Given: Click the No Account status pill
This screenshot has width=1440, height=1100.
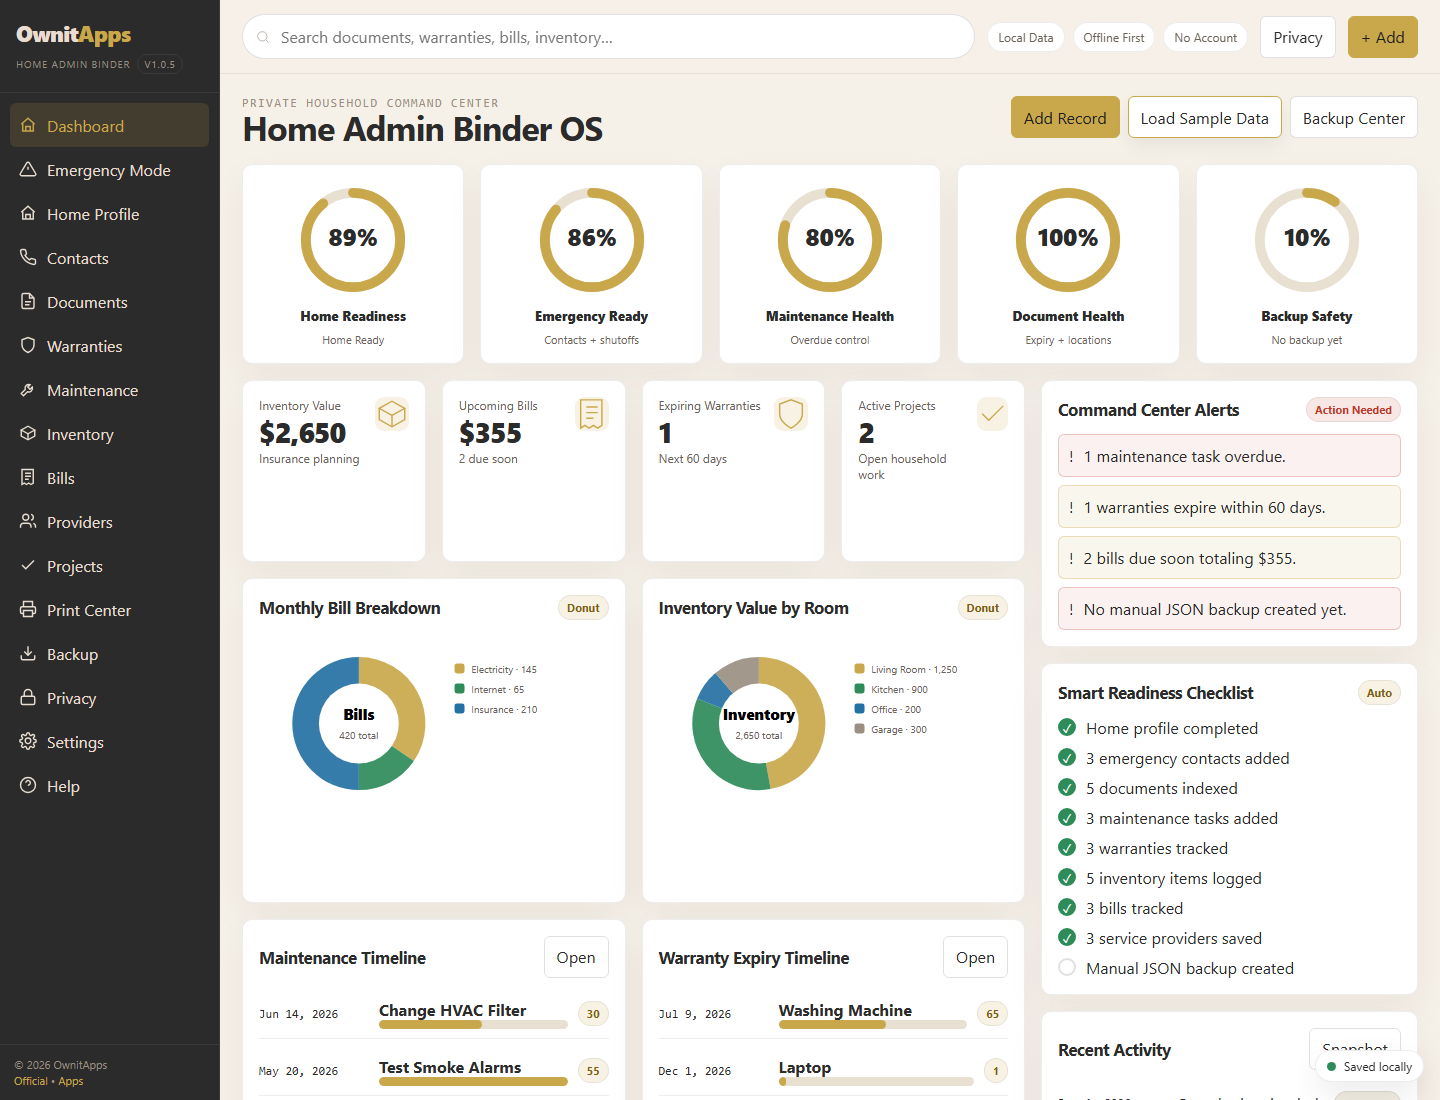Looking at the screenshot, I should [1206, 37].
